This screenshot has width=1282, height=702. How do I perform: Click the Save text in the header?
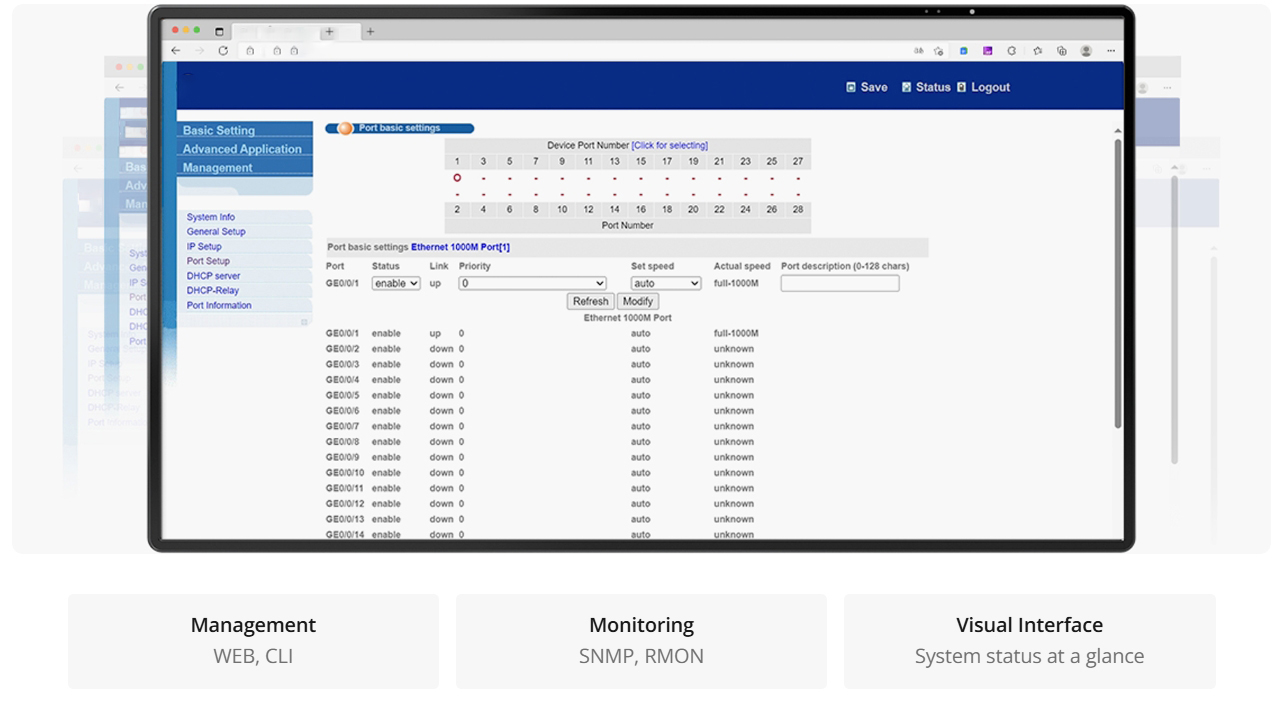click(874, 87)
